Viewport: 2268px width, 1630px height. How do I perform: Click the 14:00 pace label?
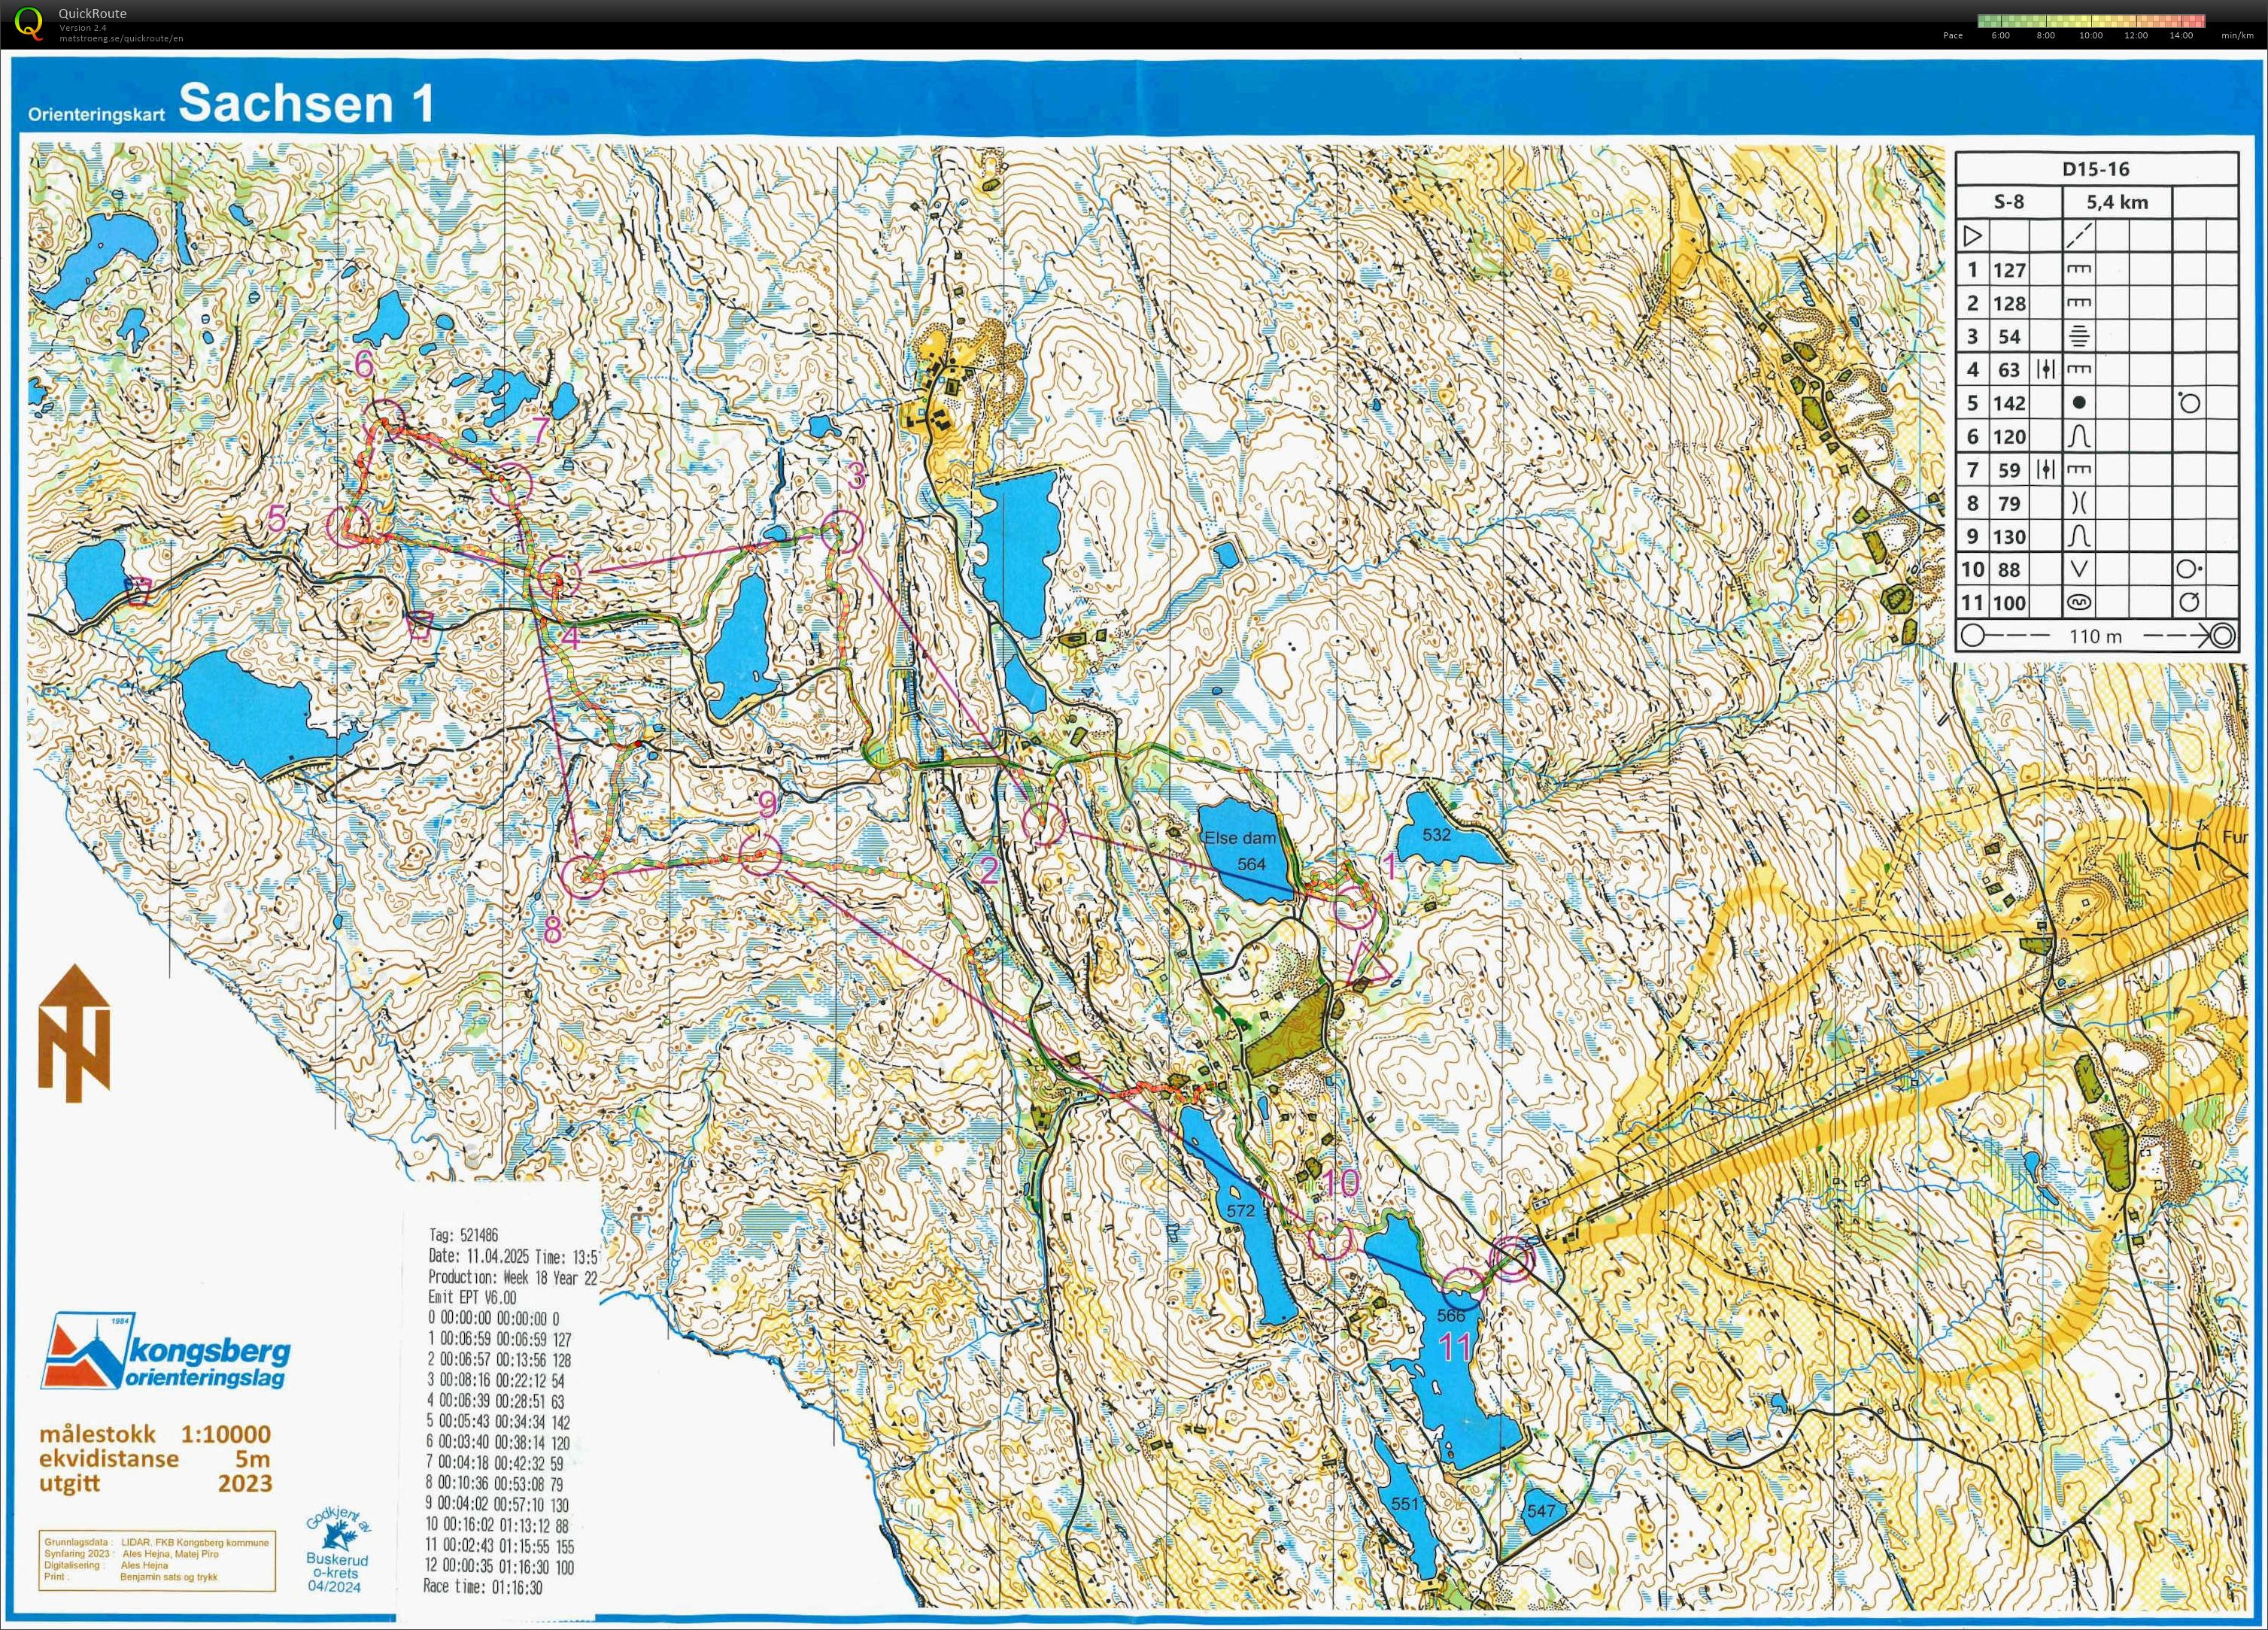pyautogui.click(x=2181, y=35)
